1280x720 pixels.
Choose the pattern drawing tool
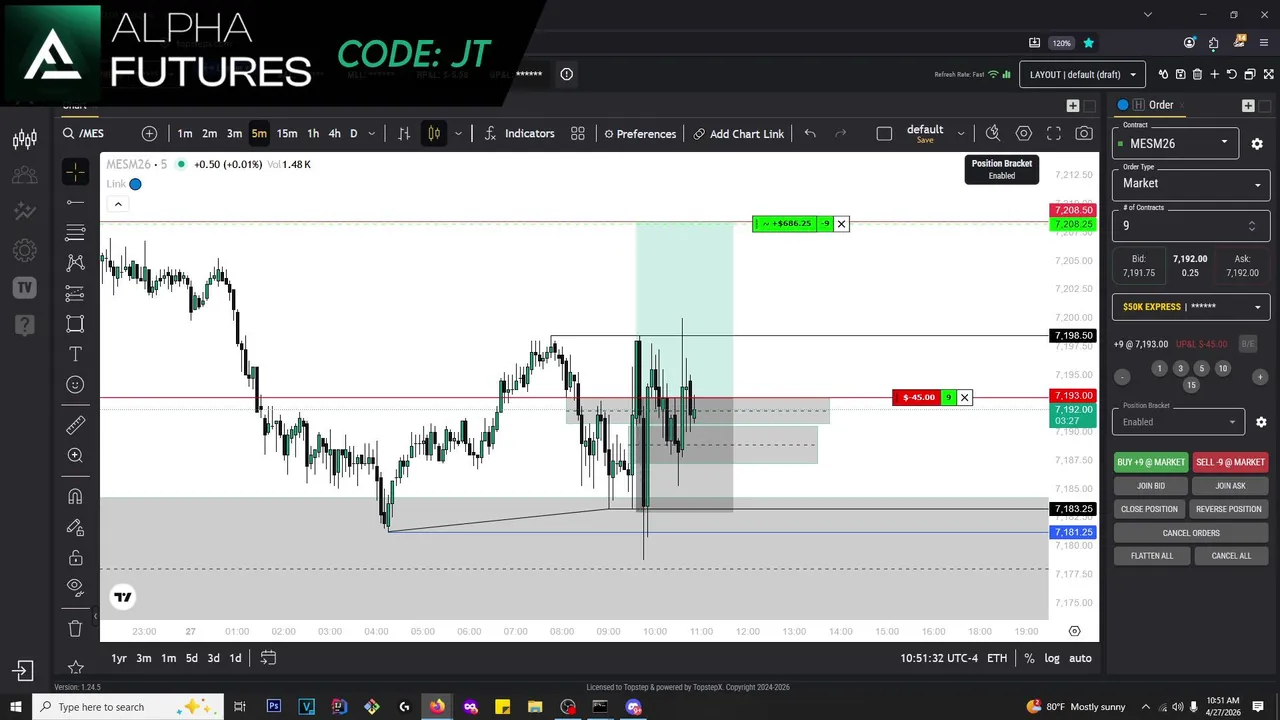click(75, 263)
